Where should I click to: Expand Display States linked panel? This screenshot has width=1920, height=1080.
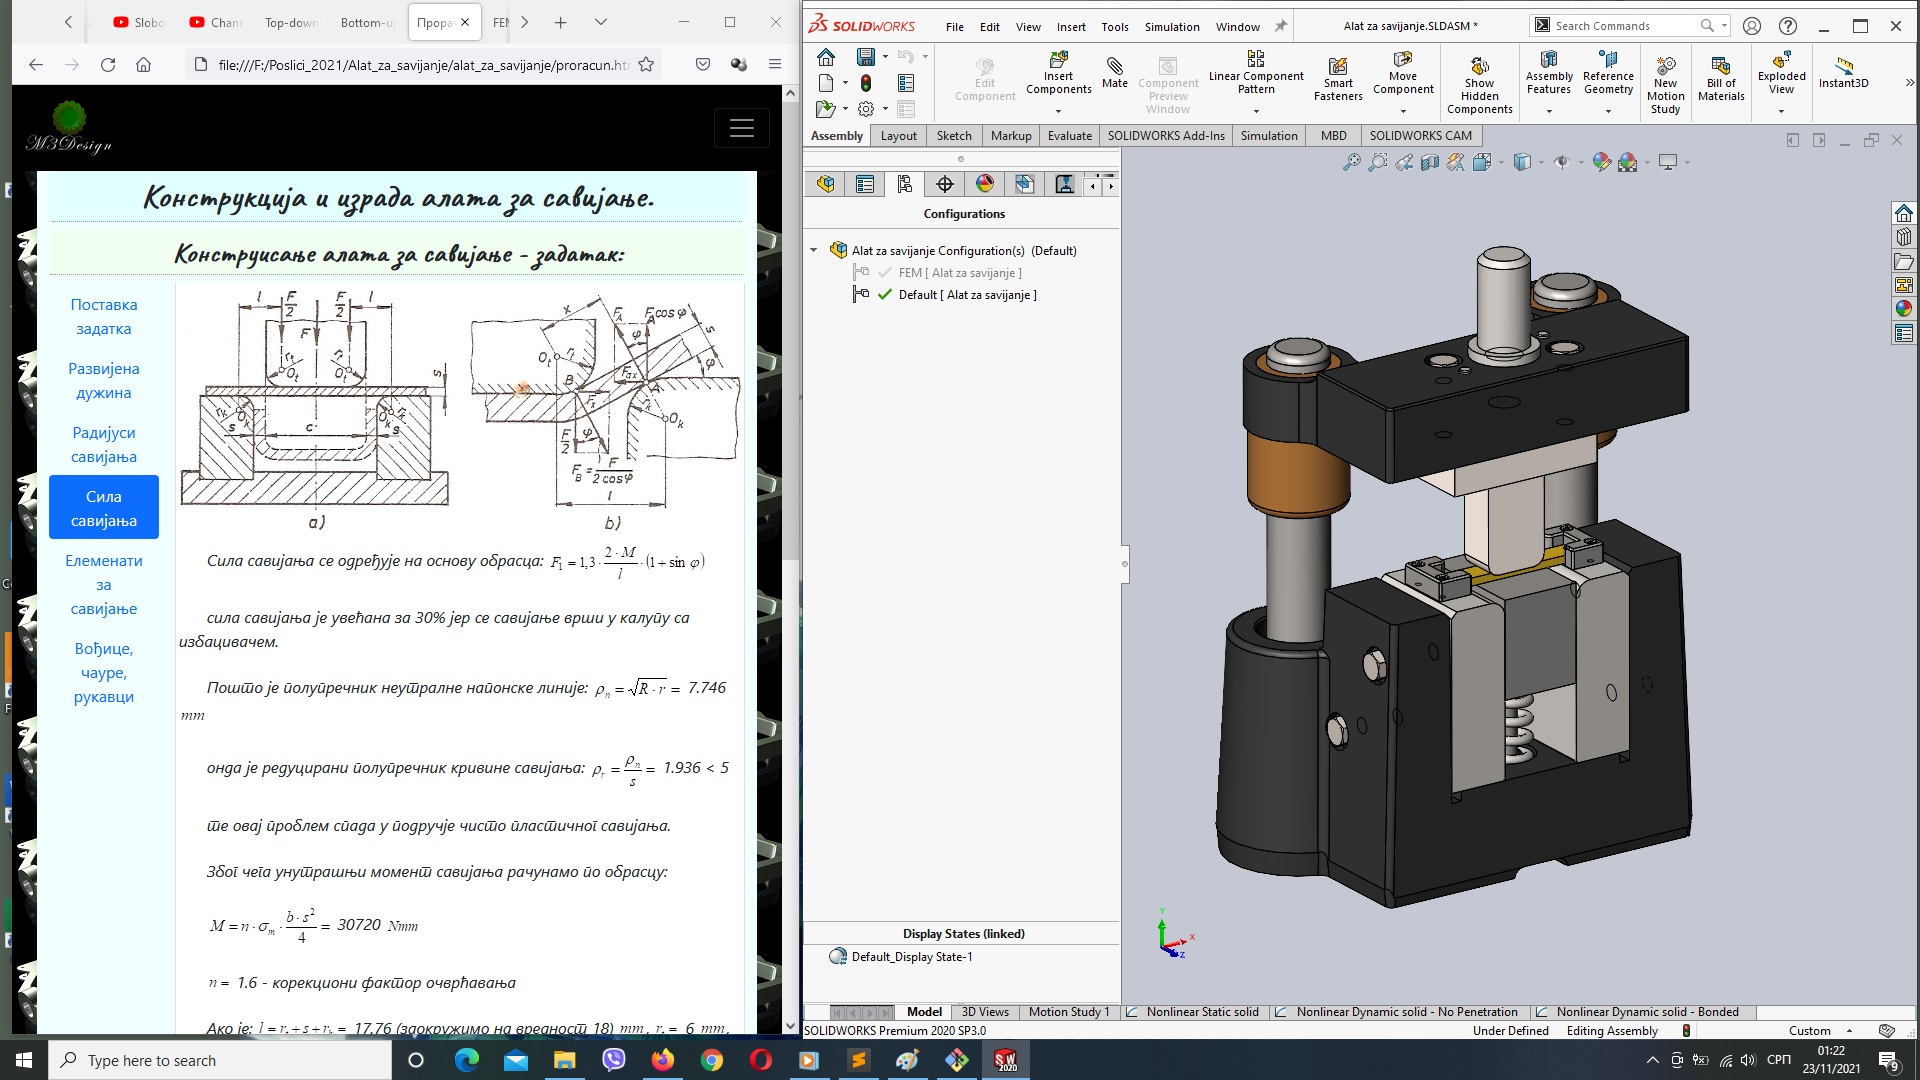(x=963, y=932)
